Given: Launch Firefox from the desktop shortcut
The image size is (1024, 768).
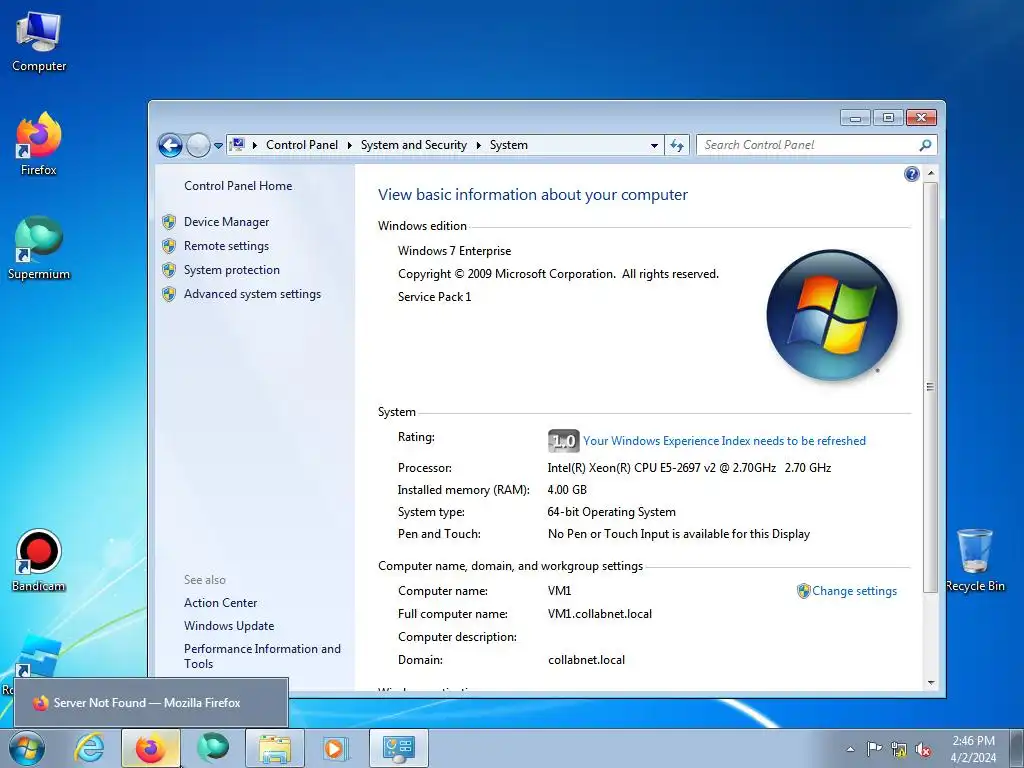Looking at the screenshot, I should coord(39,144).
